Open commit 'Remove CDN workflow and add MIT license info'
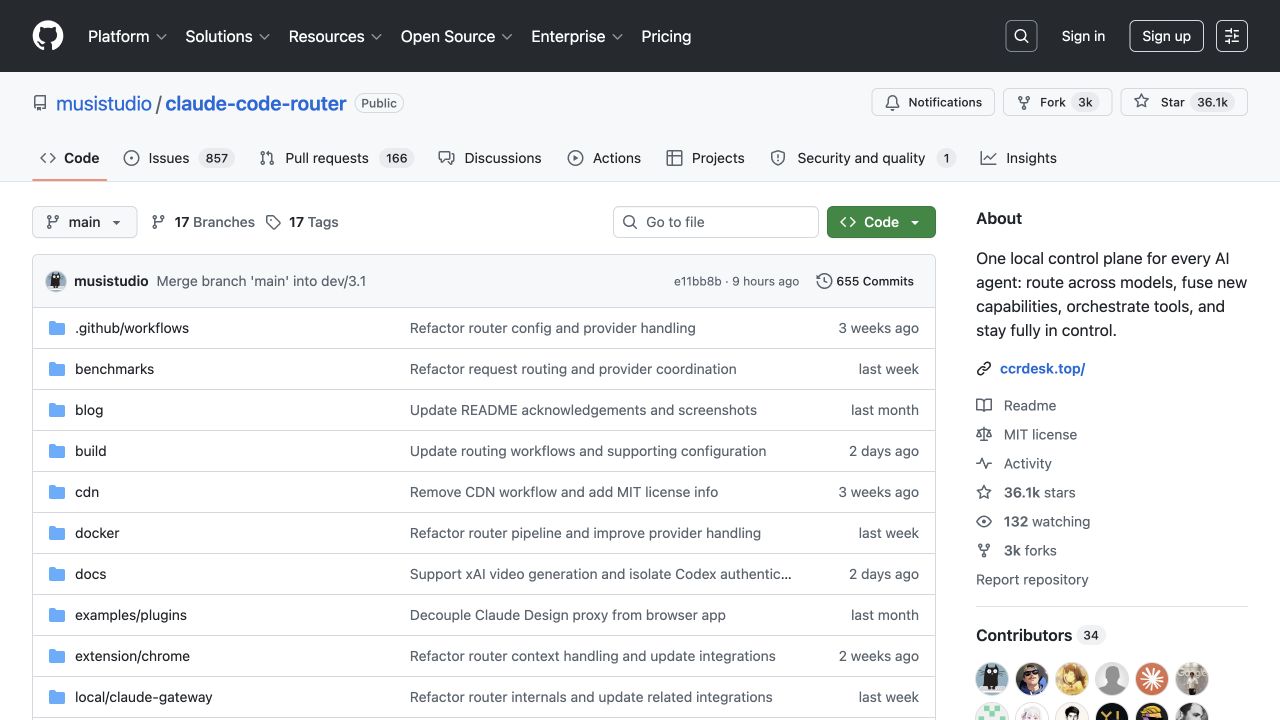1280x720 pixels. 564,492
